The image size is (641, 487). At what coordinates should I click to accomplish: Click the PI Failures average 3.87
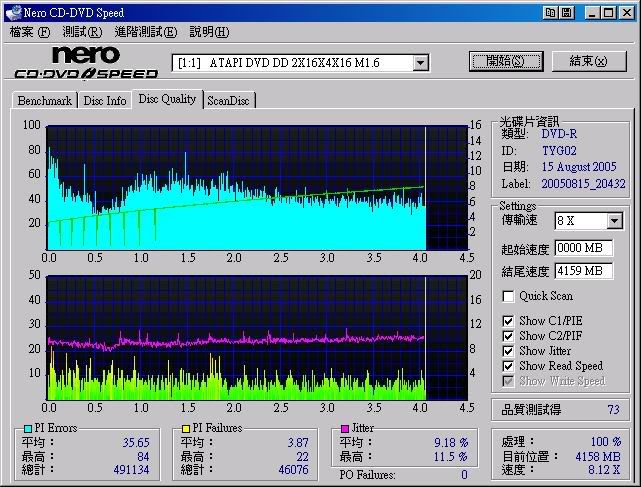point(298,443)
